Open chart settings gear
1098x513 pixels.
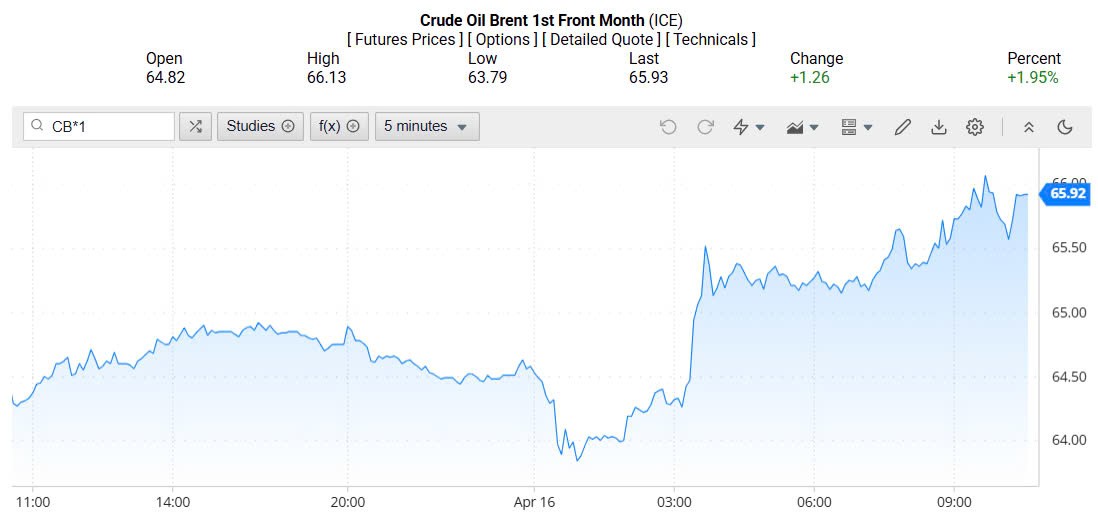[975, 127]
